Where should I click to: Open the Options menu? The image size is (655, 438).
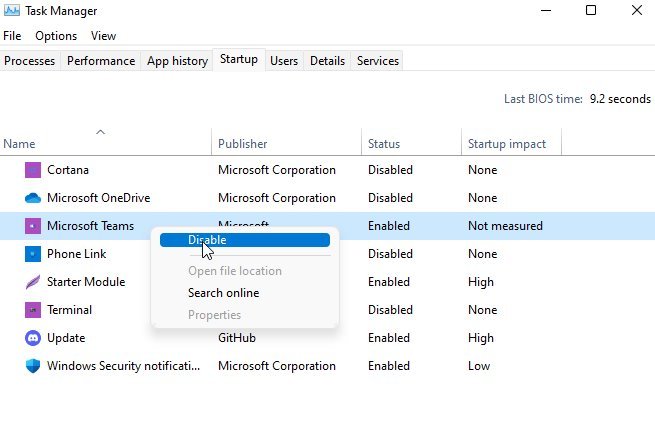coord(56,36)
